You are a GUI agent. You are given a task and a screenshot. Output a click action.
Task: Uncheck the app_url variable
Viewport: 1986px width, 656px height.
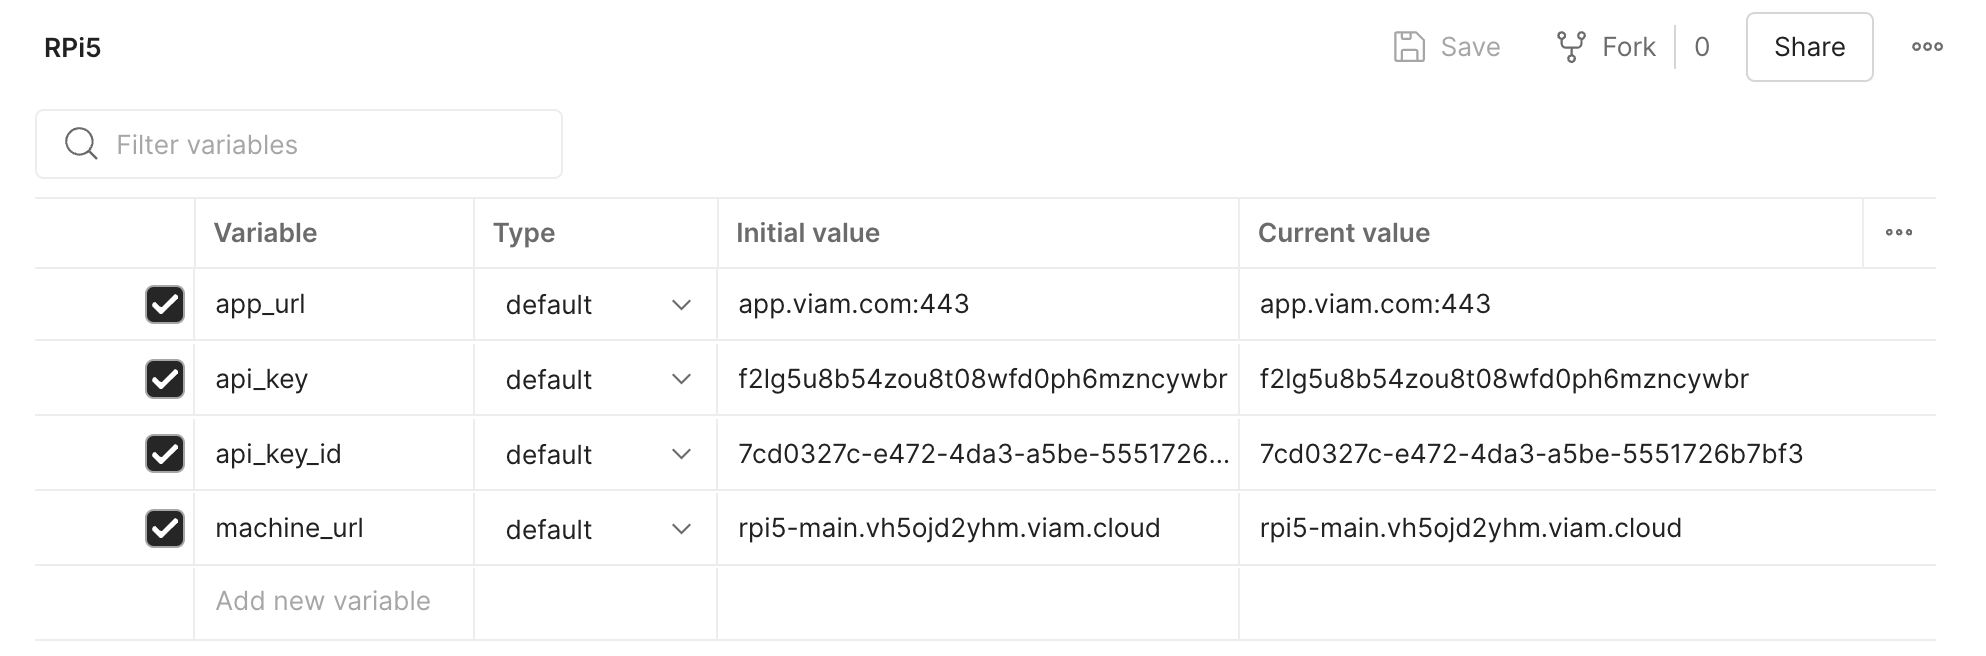point(164,304)
